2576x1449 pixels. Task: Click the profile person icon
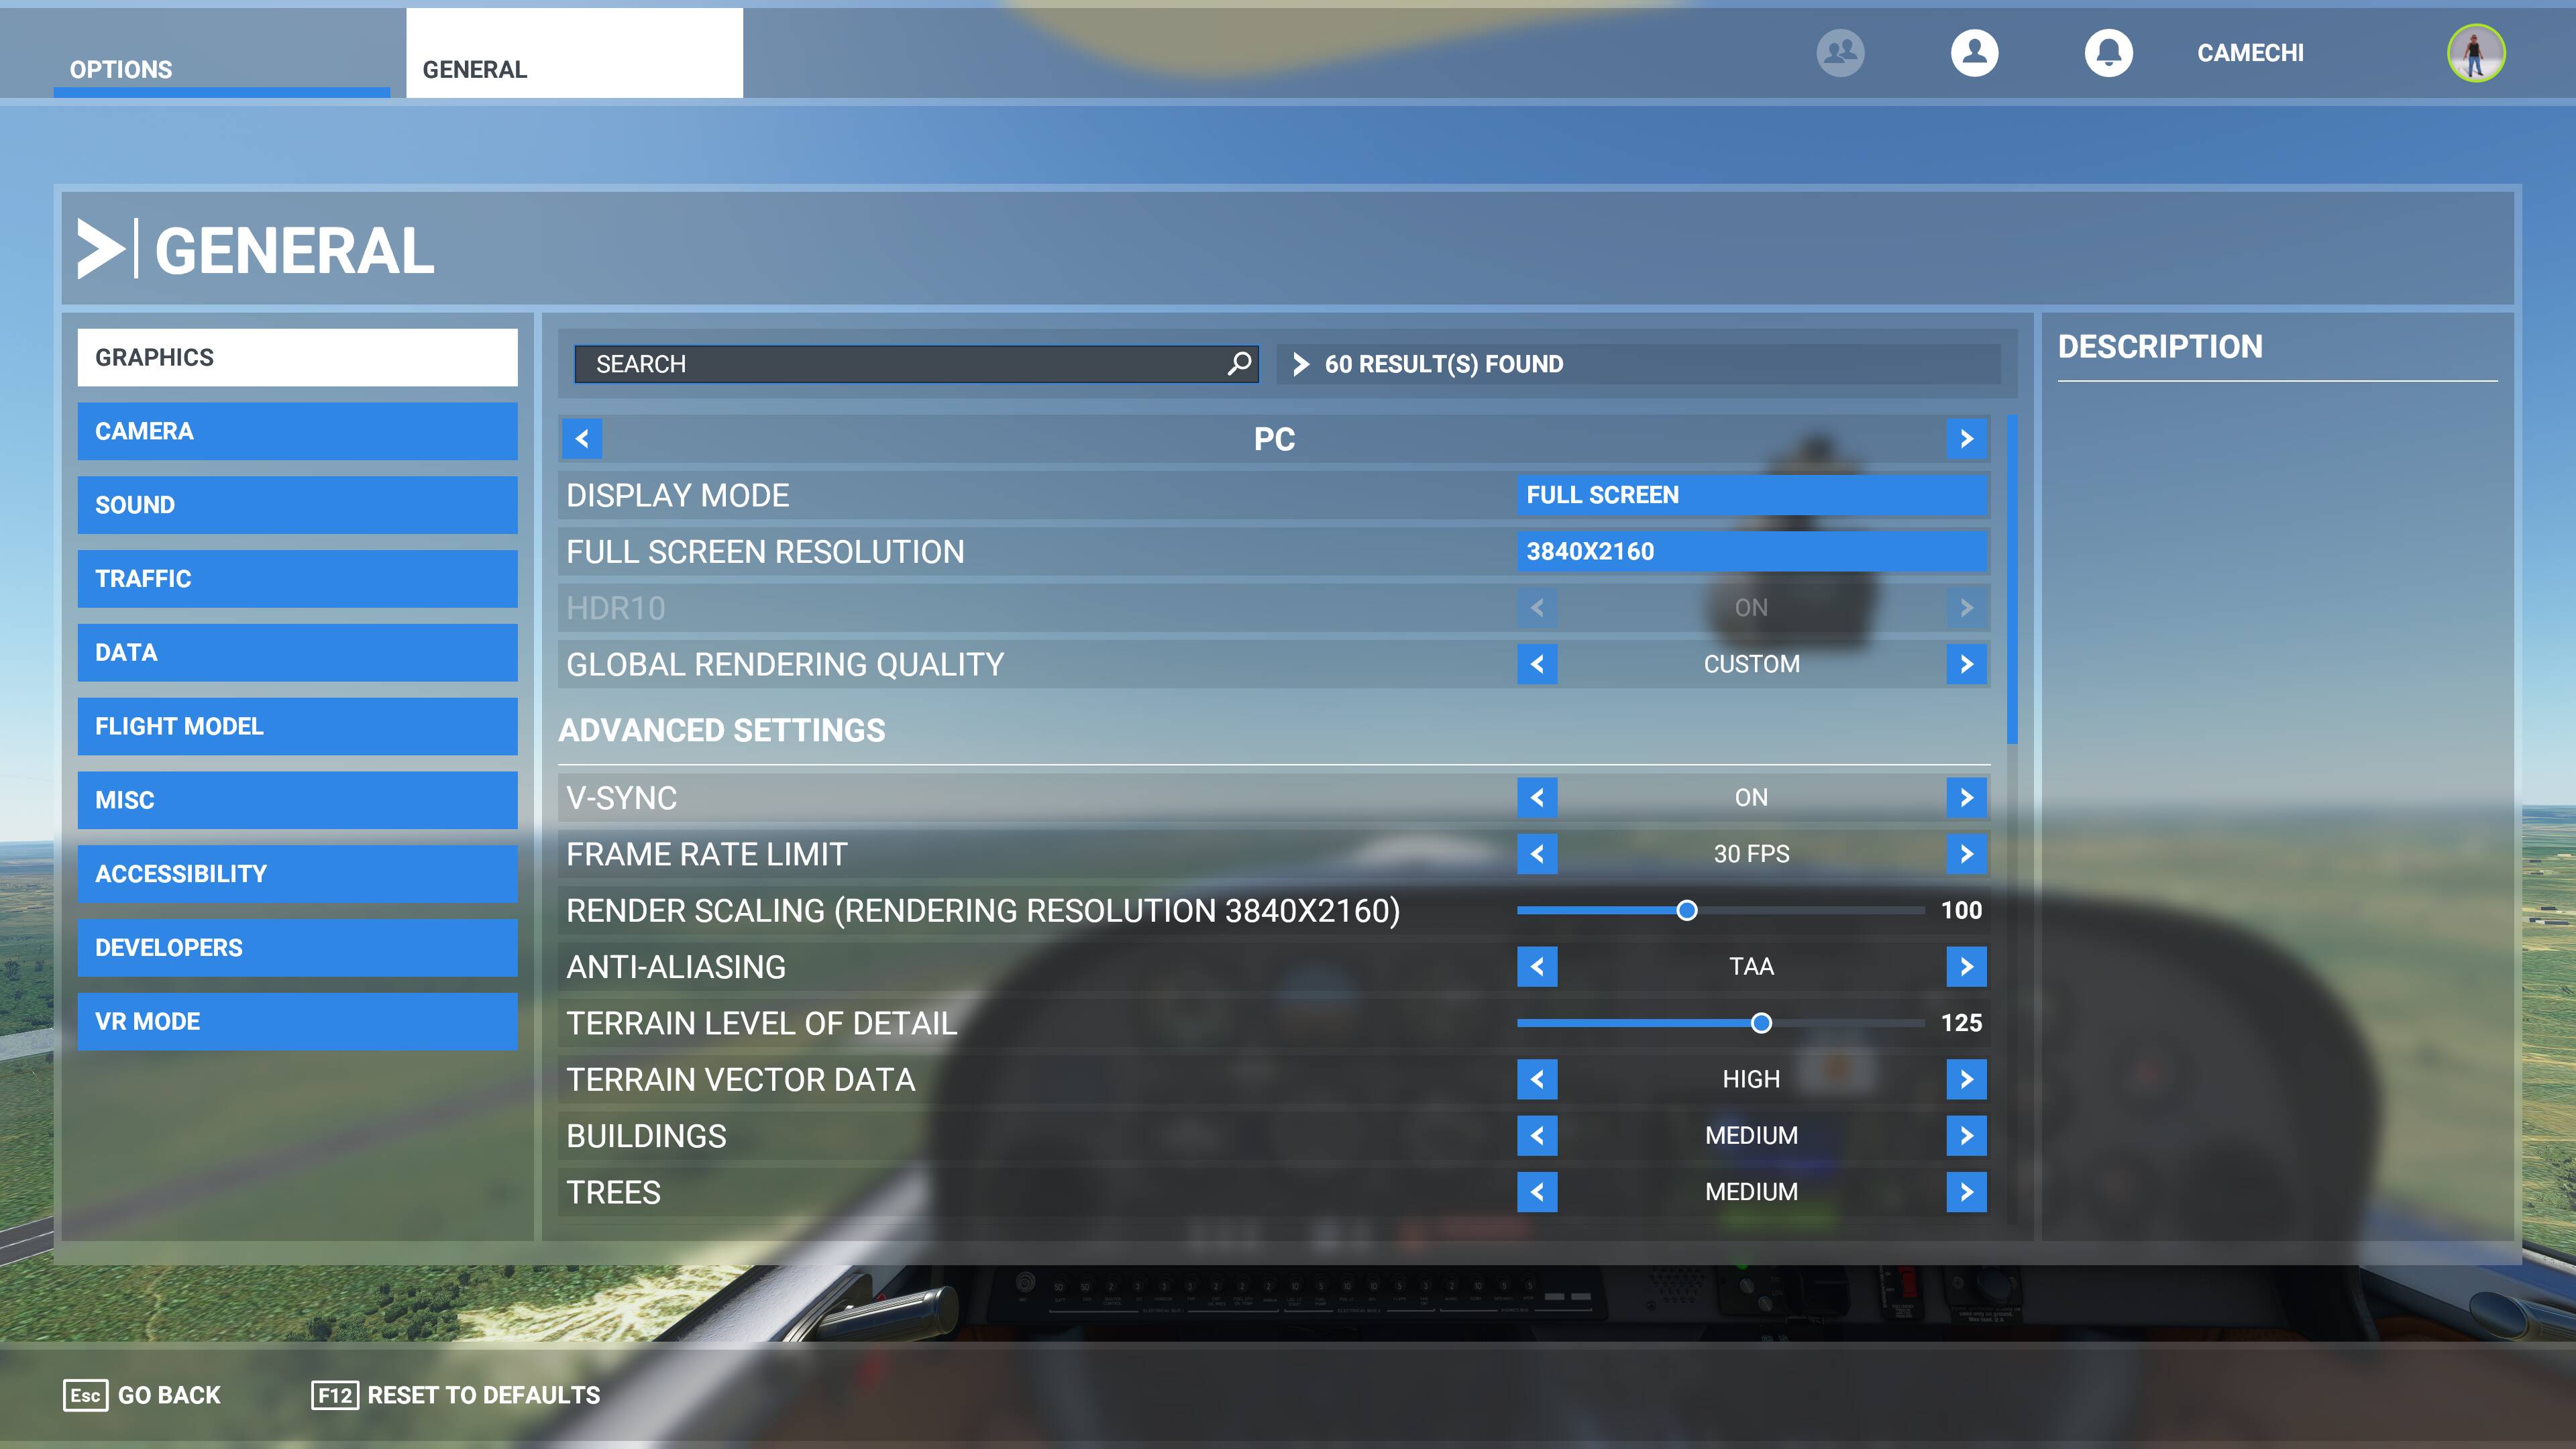tap(1974, 53)
